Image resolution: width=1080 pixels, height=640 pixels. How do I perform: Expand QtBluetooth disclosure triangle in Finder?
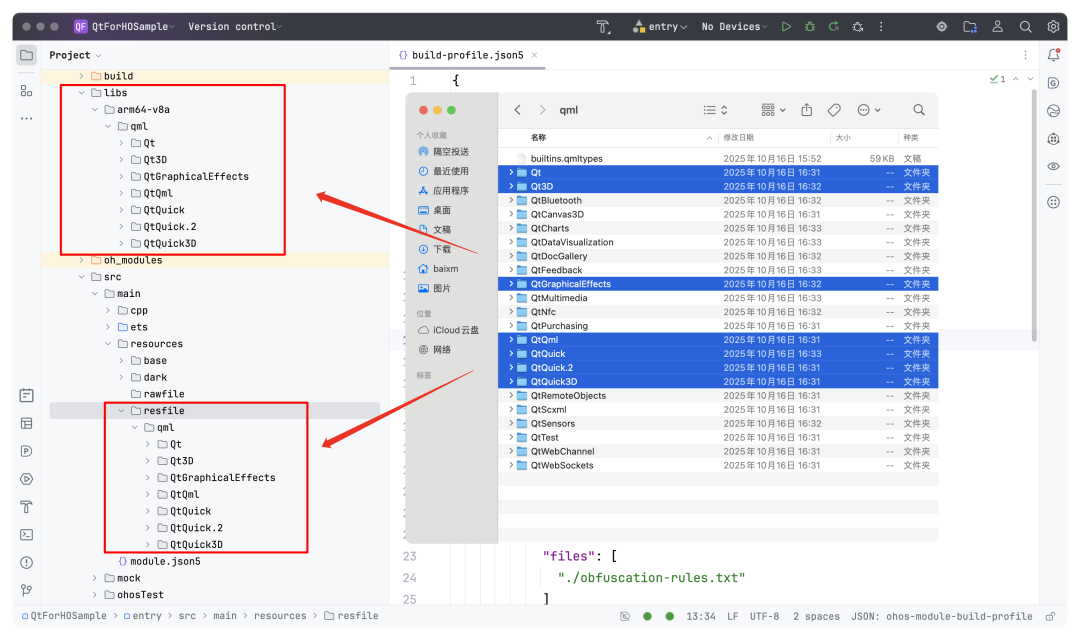(510, 200)
